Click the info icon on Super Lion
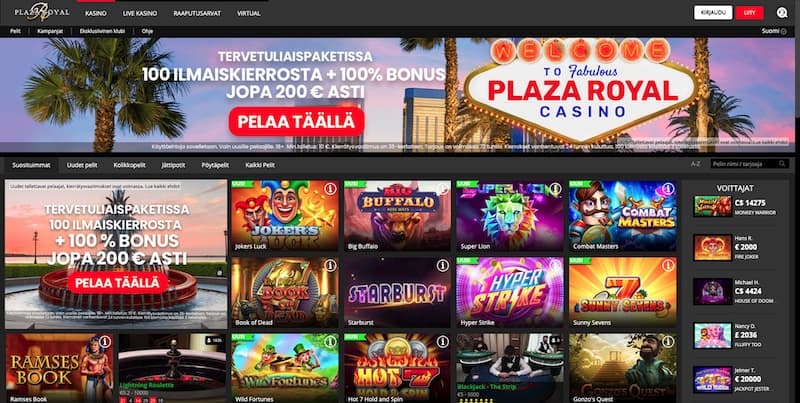The image size is (800, 403). coord(555,189)
